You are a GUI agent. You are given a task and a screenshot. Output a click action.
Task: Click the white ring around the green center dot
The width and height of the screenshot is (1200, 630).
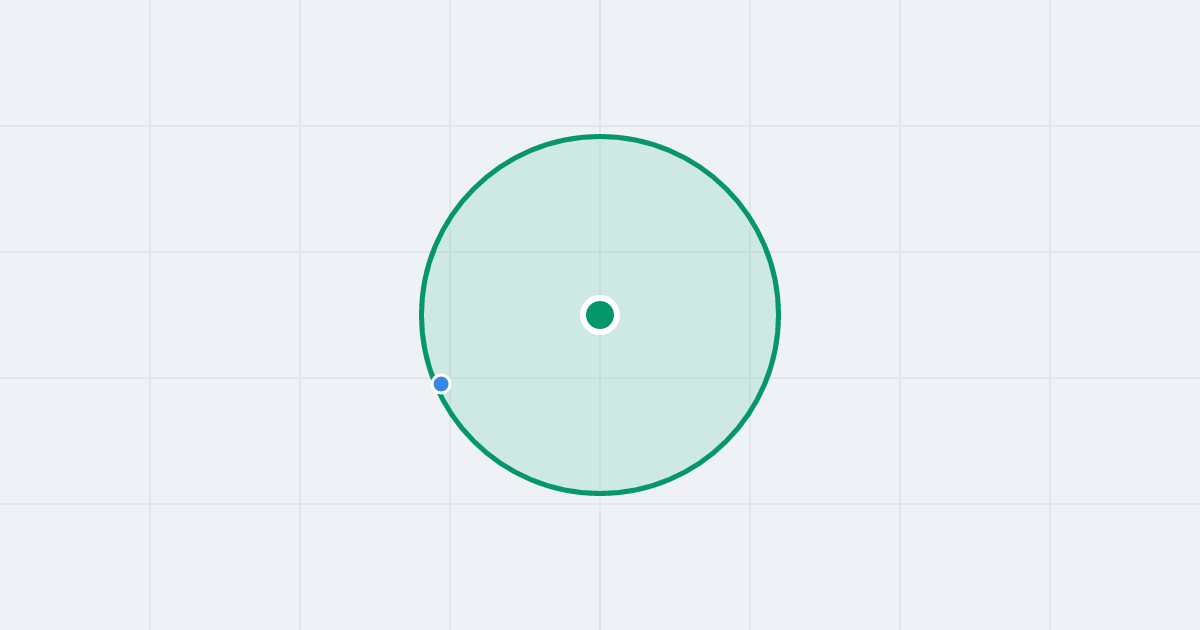click(600, 297)
